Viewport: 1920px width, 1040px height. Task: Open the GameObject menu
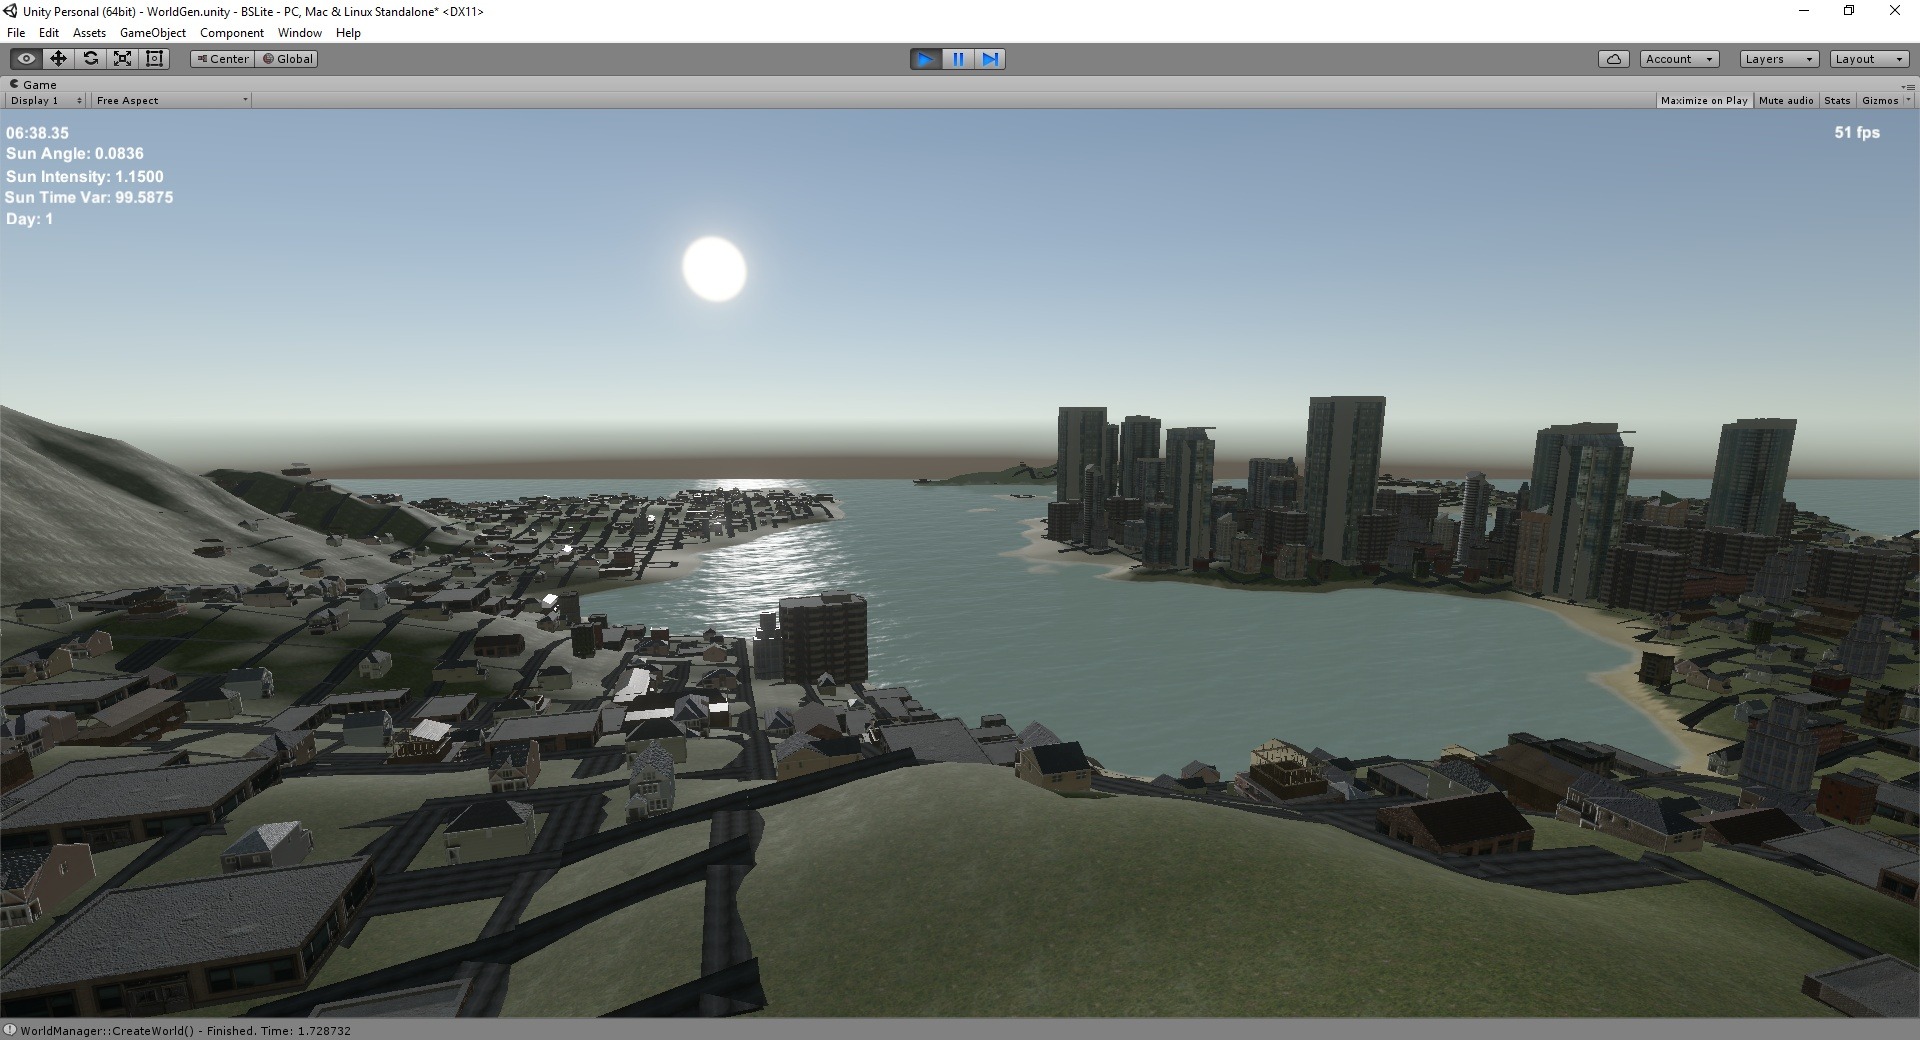click(152, 33)
